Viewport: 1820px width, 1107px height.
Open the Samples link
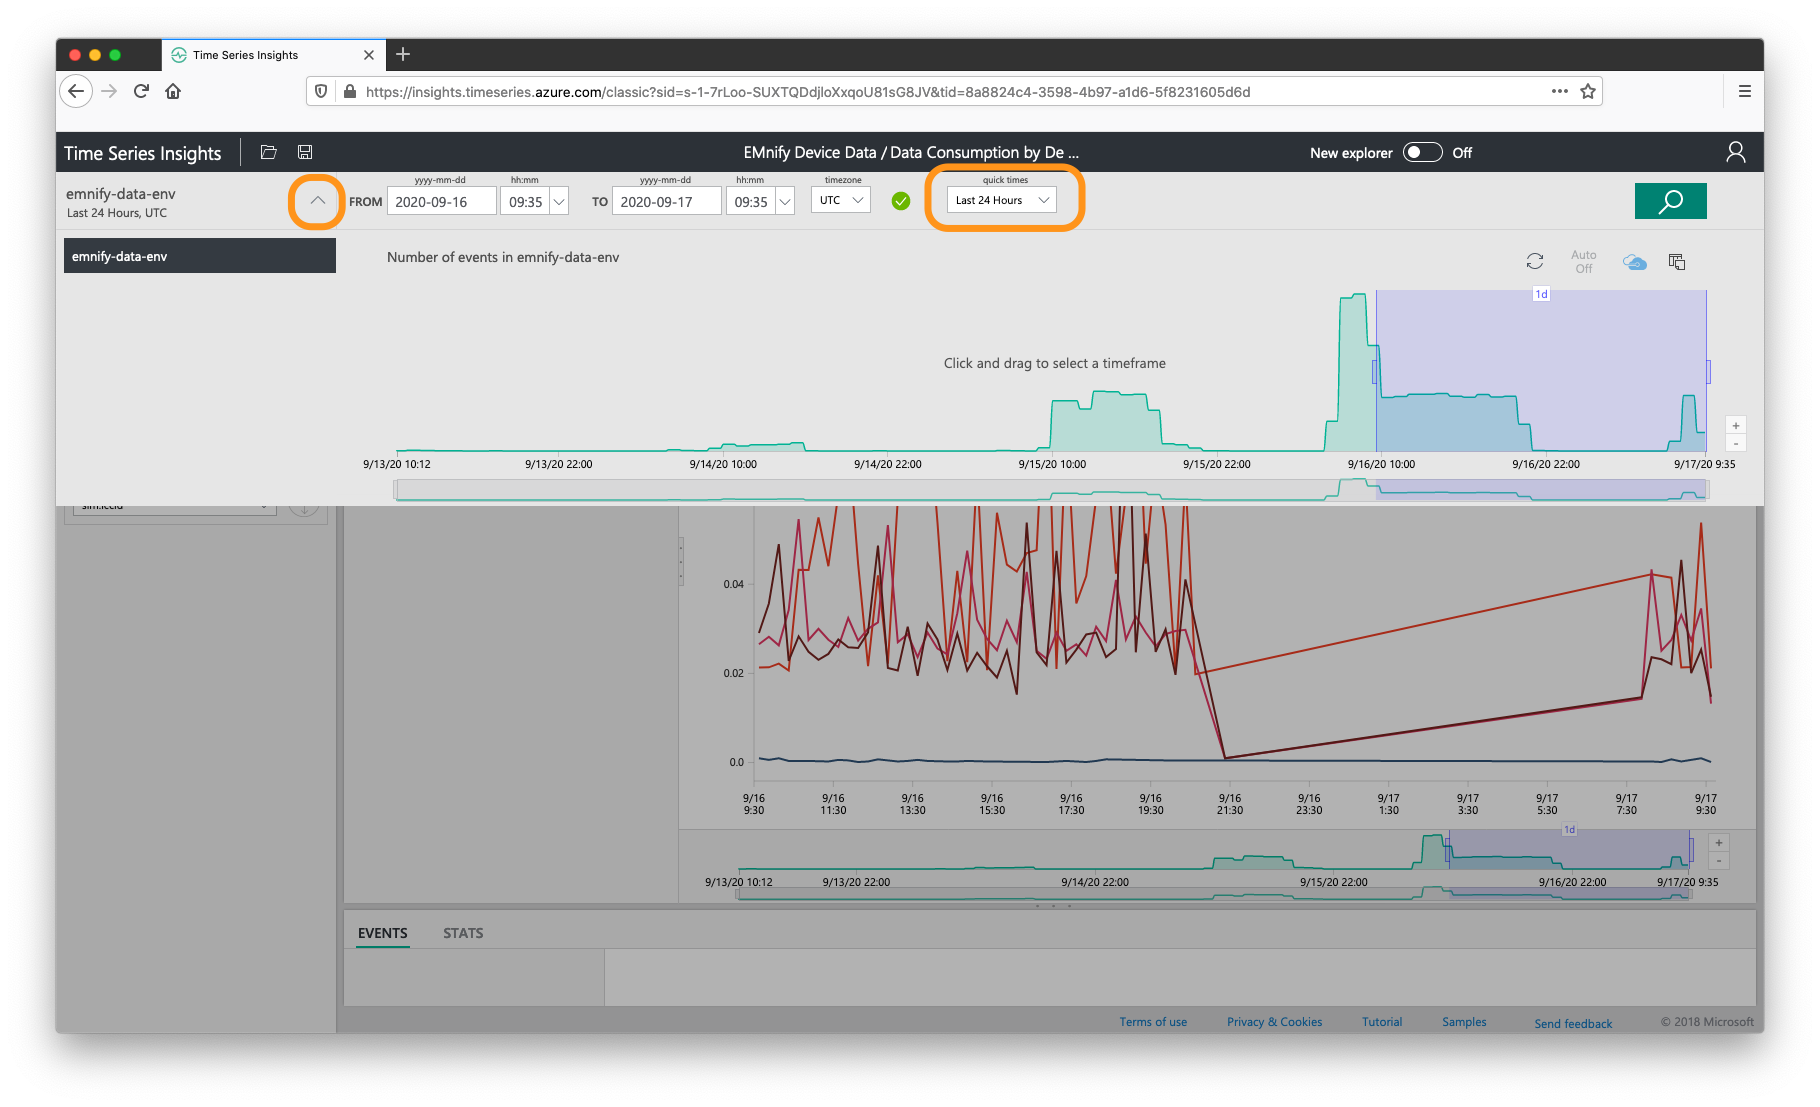click(x=1464, y=1022)
